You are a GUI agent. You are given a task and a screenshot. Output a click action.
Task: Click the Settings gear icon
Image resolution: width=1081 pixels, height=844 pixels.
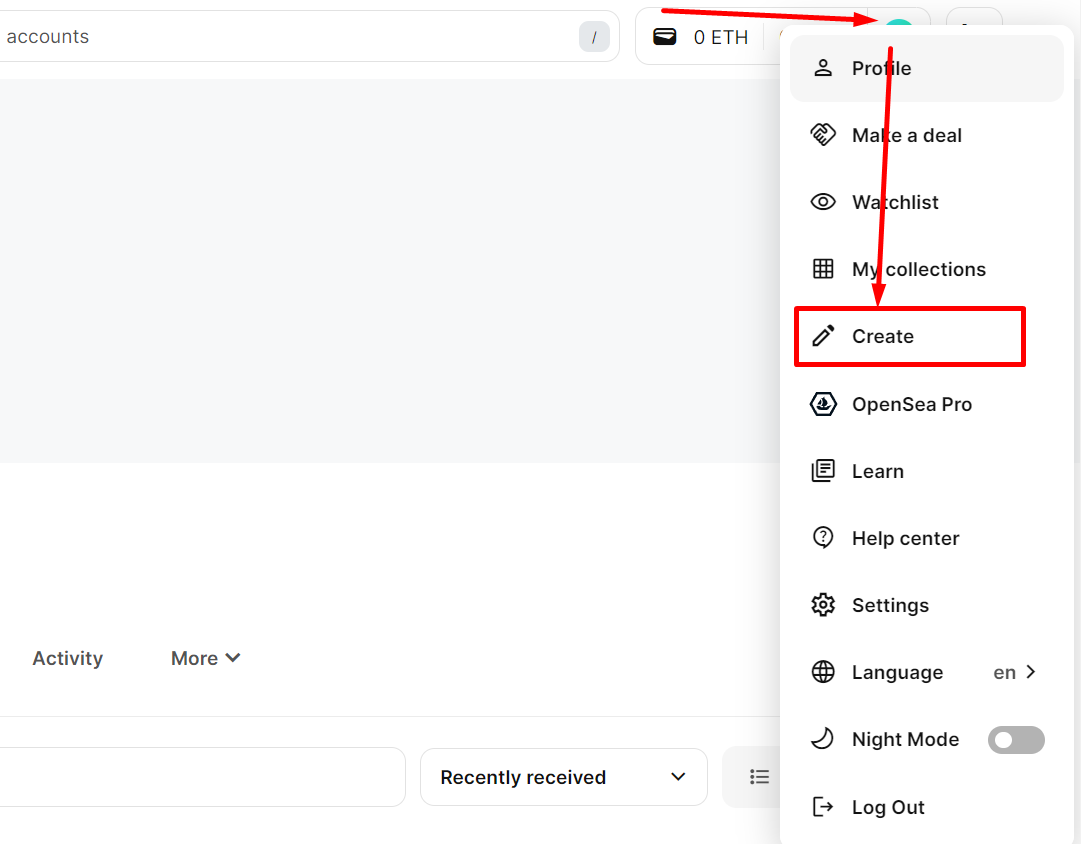(x=823, y=605)
